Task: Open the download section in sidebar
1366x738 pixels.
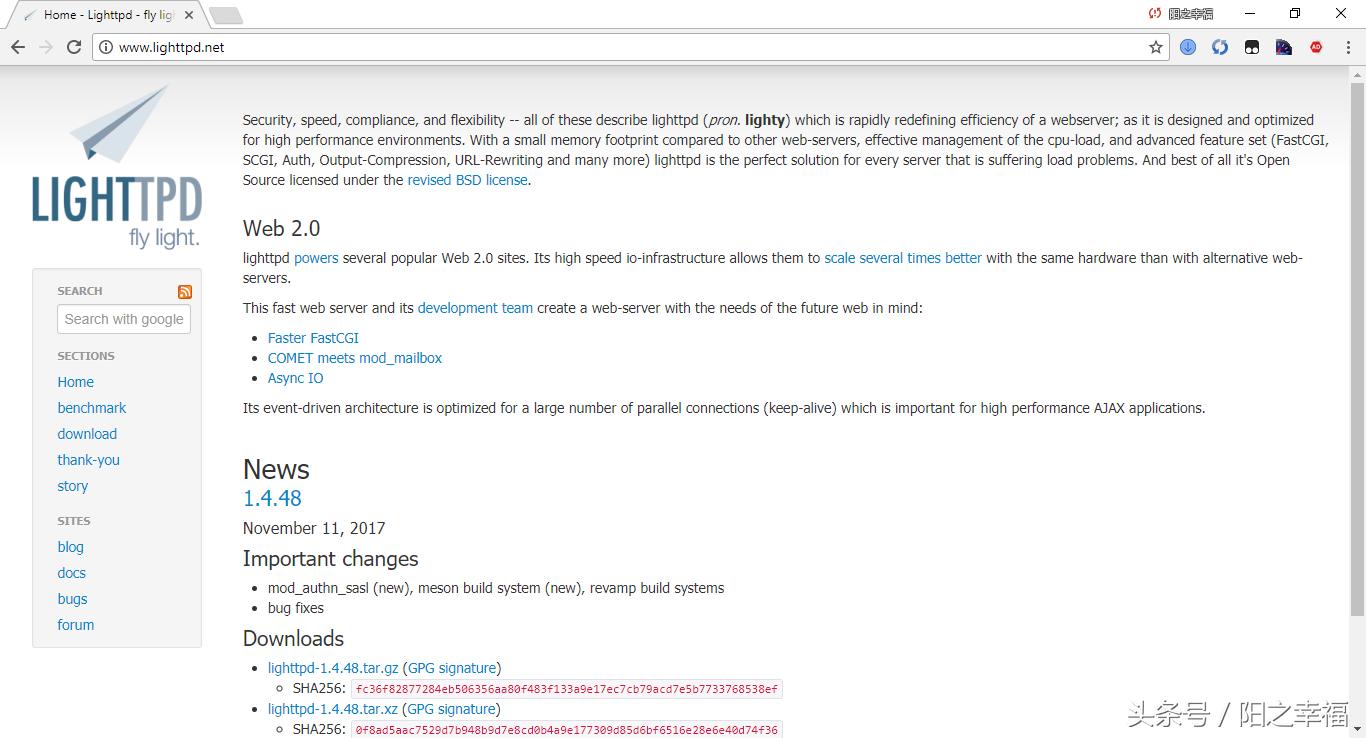Action: [87, 434]
